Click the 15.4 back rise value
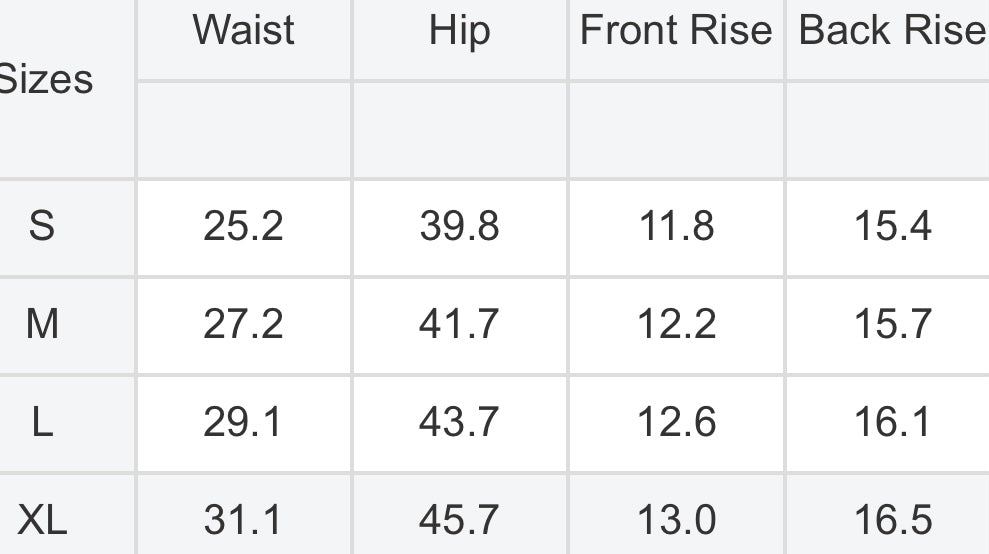Viewport: 989px width, 554px height. [892, 226]
